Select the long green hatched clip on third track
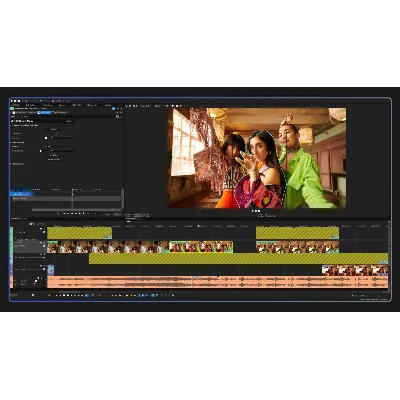 (x=238, y=259)
